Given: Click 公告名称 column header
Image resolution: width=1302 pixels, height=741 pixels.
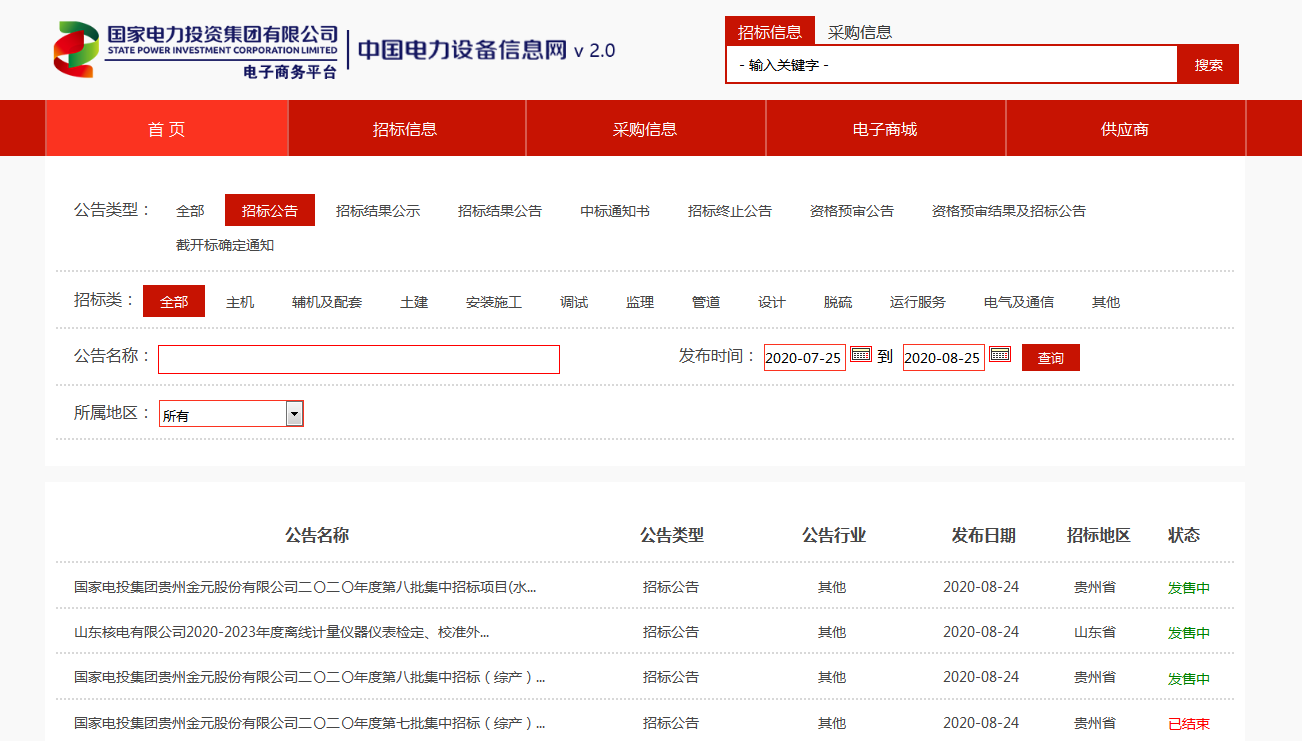Looking at the screenshot, I should coord(317,535).
